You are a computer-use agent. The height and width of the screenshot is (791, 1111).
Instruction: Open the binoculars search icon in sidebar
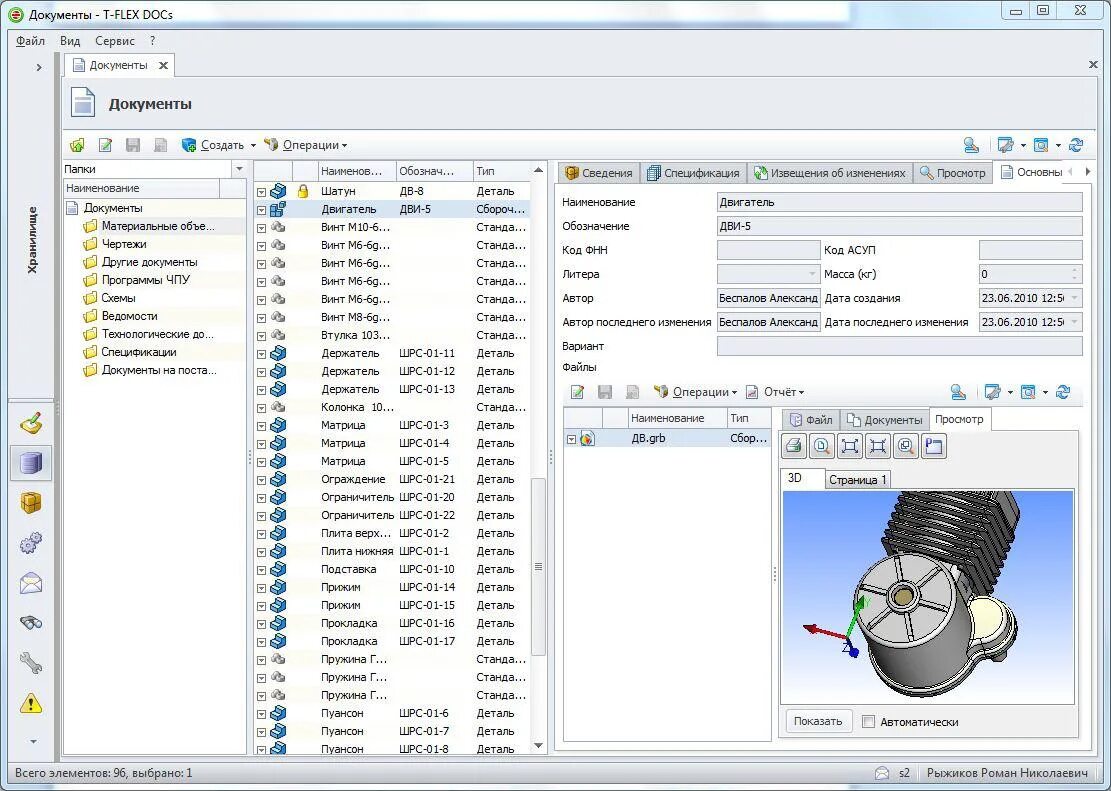30,623
